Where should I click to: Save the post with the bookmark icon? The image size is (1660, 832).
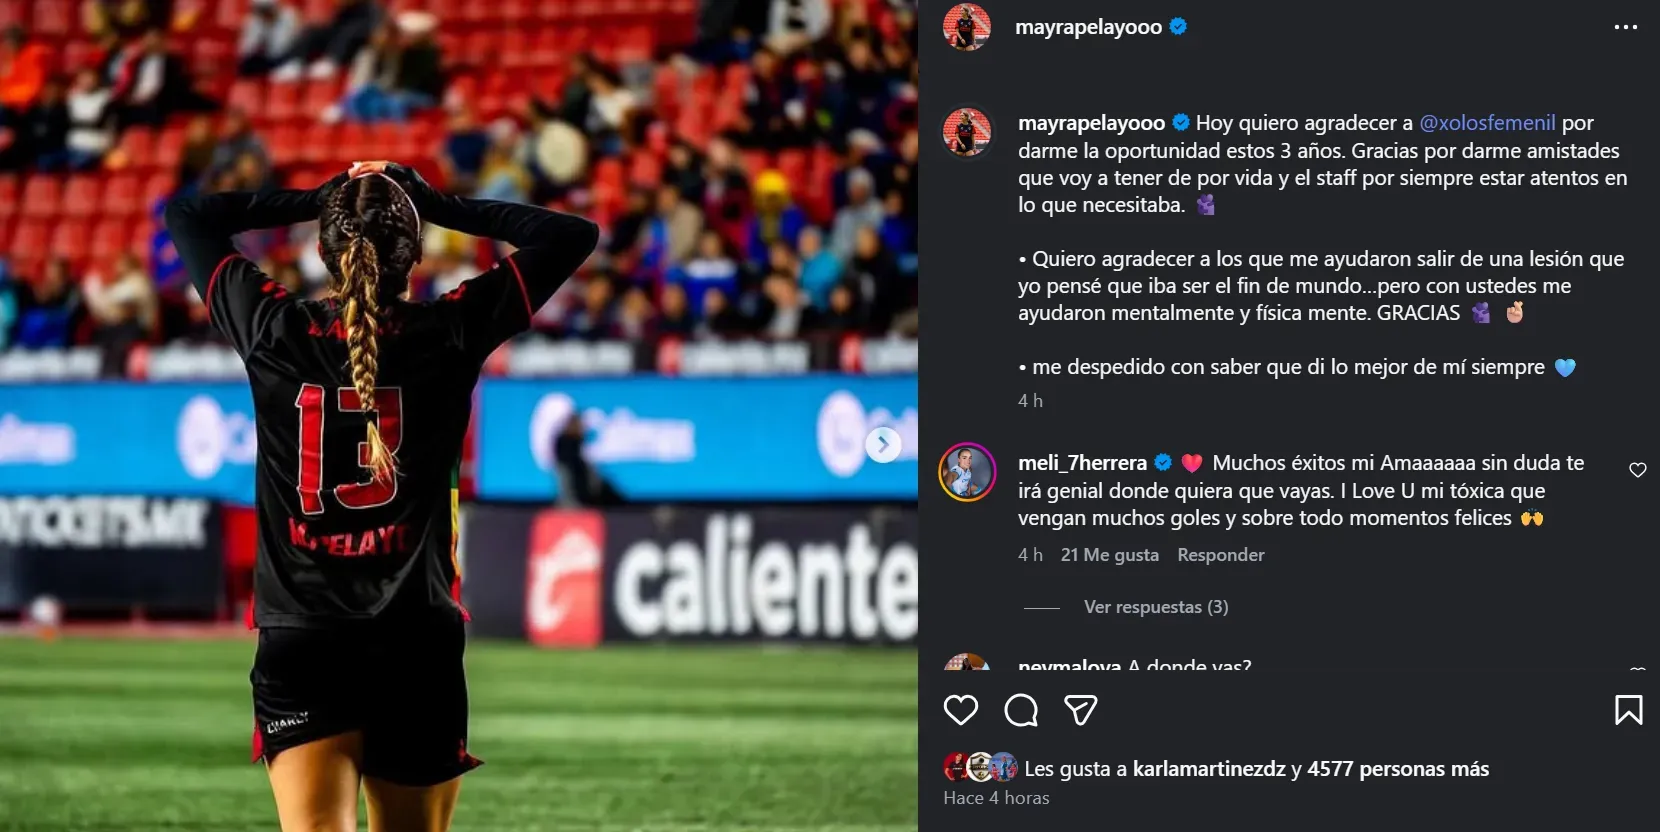tap(1628, 710)
